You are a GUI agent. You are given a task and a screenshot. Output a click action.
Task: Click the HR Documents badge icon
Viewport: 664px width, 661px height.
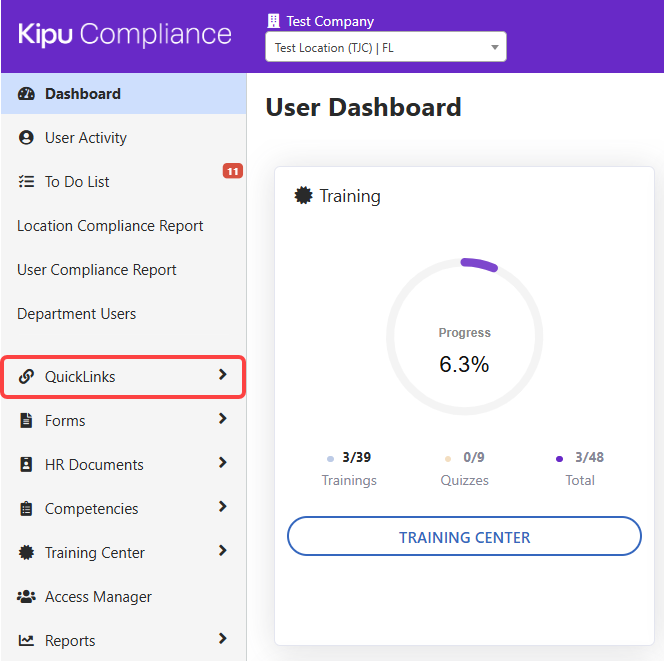coord(27,465)
